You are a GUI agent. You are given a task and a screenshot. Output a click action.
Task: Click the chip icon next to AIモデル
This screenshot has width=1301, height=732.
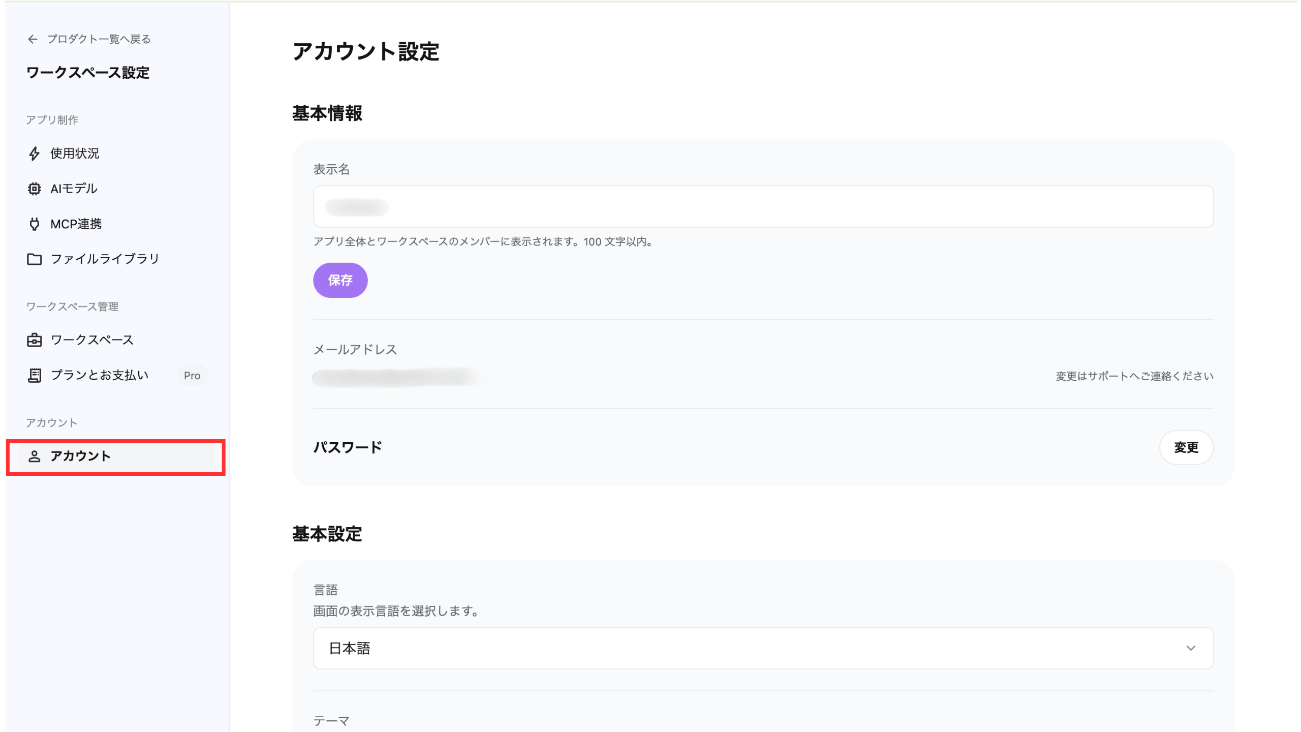(x=35, y=189)
